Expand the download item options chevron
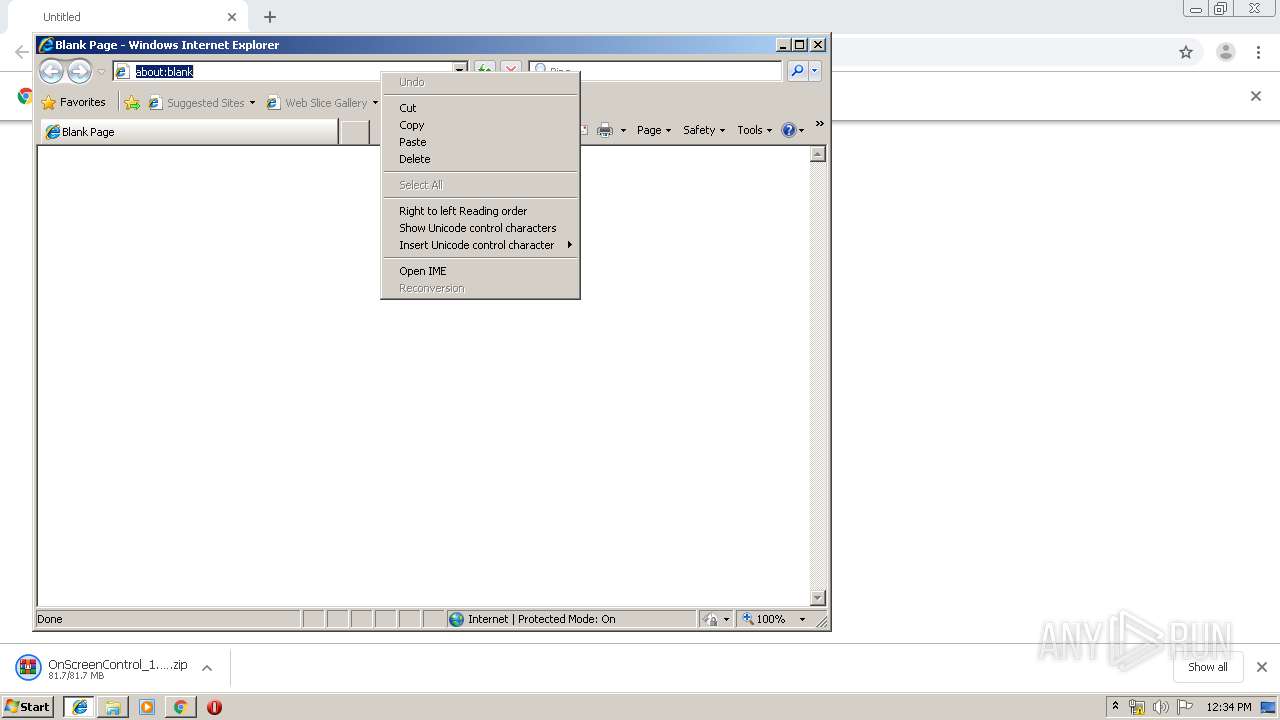The height and width of the screenshot is (720, 1280). point(207,668)
